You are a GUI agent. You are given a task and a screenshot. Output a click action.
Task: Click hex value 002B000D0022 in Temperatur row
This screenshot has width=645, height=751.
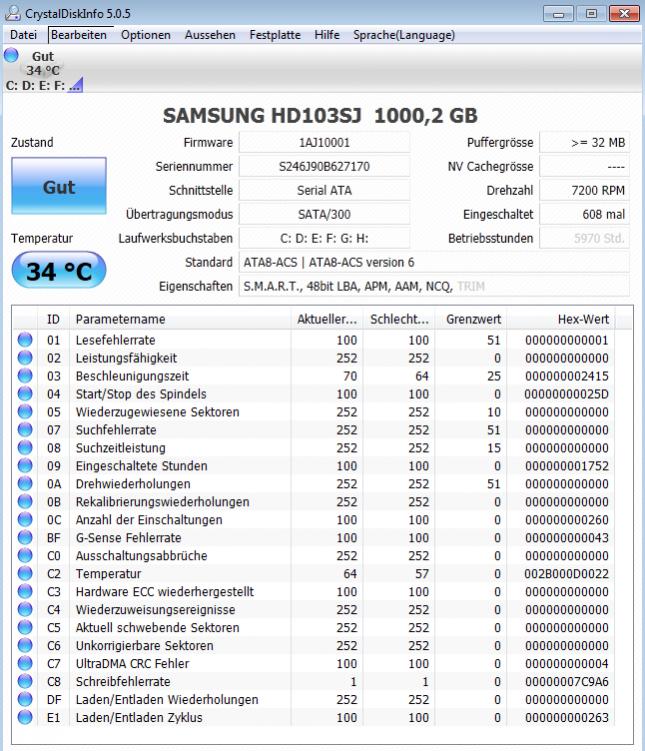(566, 573)
